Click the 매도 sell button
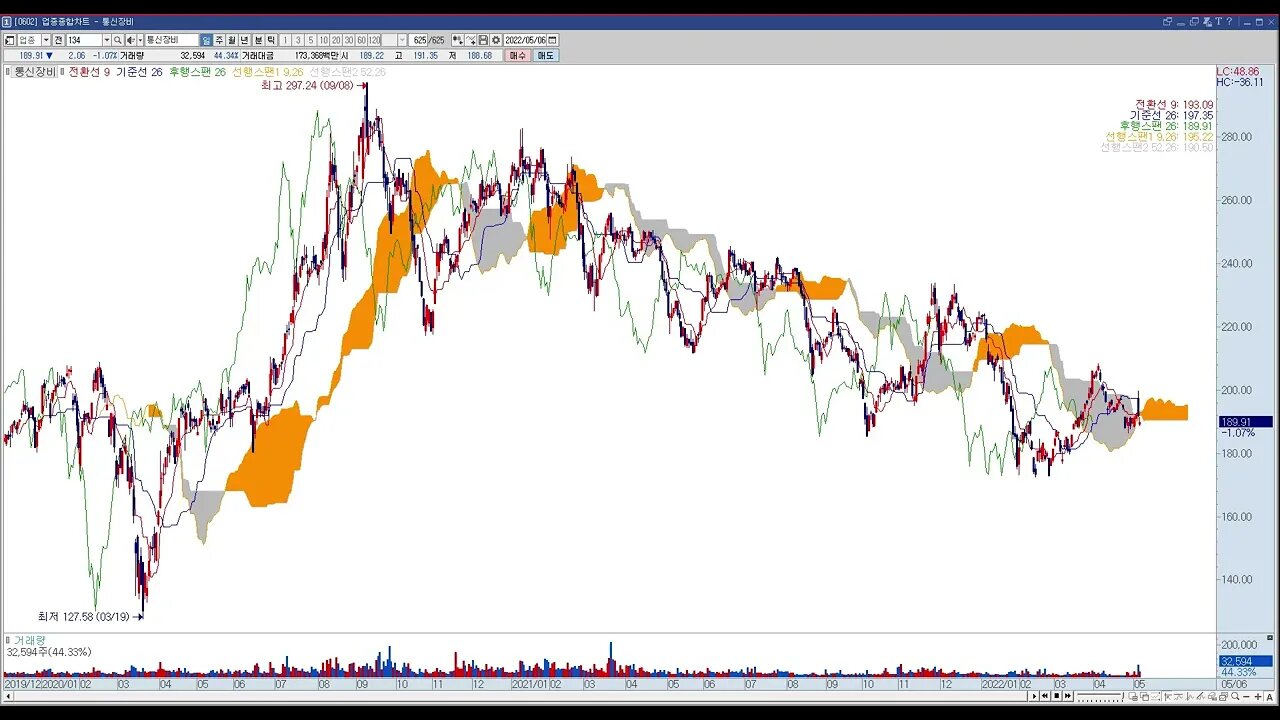Screen dimensions: 1280x720 (x=545, y=55)
